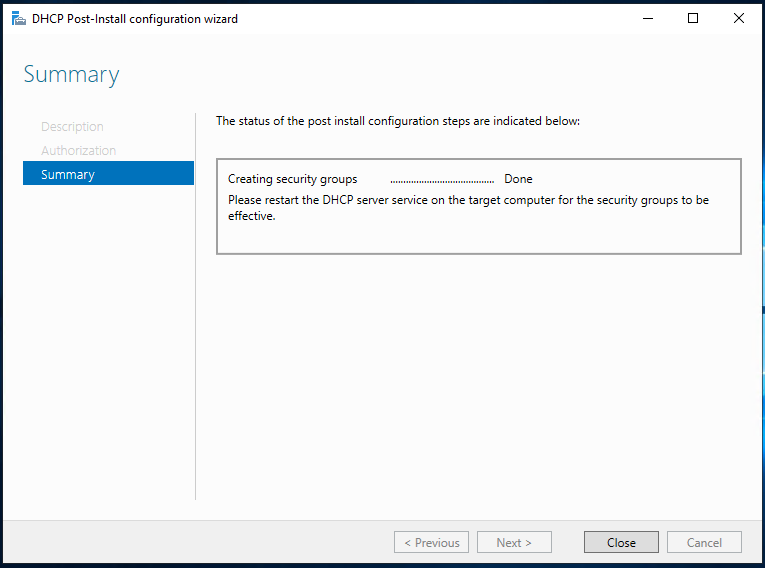Click the restart DHCP server service message
The image size is (765, 568).
point(468,207)
